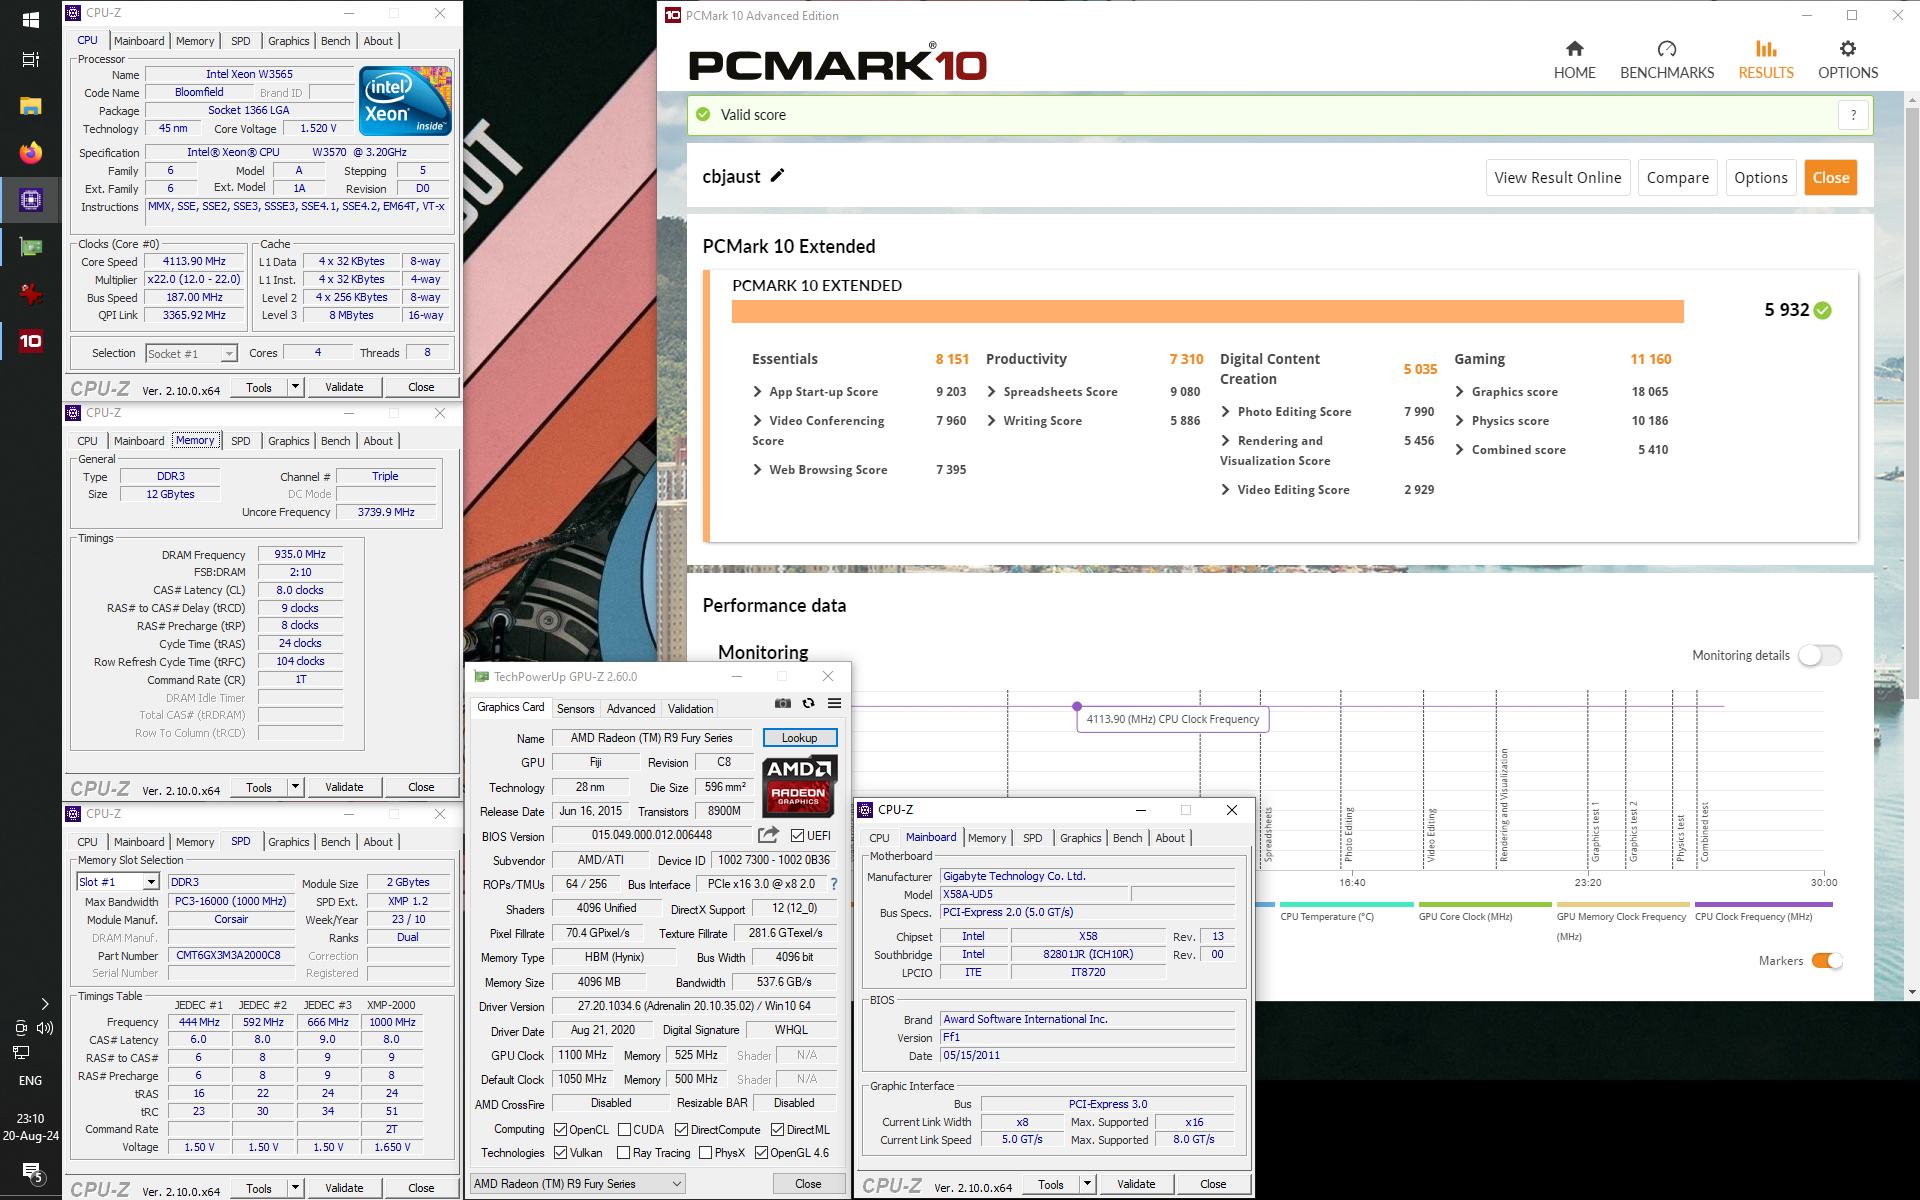Click View Result Online button
The height and width of the screenshot is (1200, 1920).
[1558, 178]
